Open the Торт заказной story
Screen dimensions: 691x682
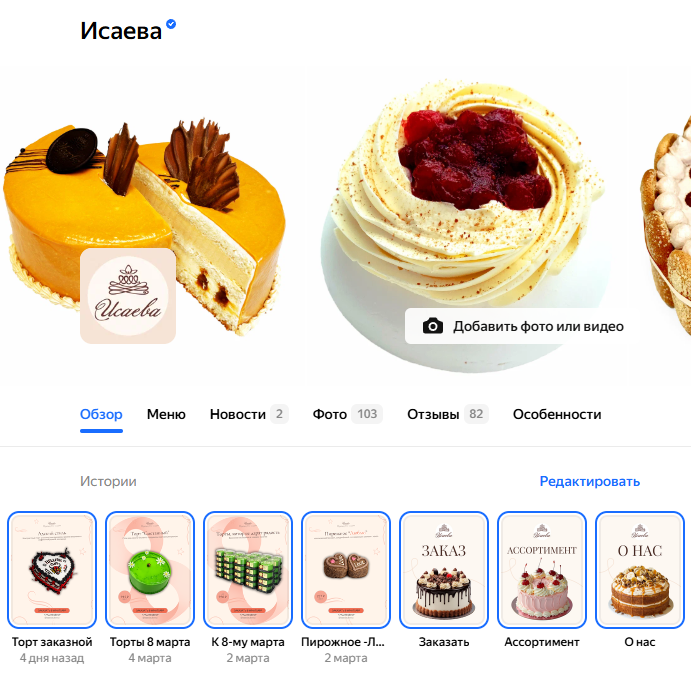coord(52,570)
